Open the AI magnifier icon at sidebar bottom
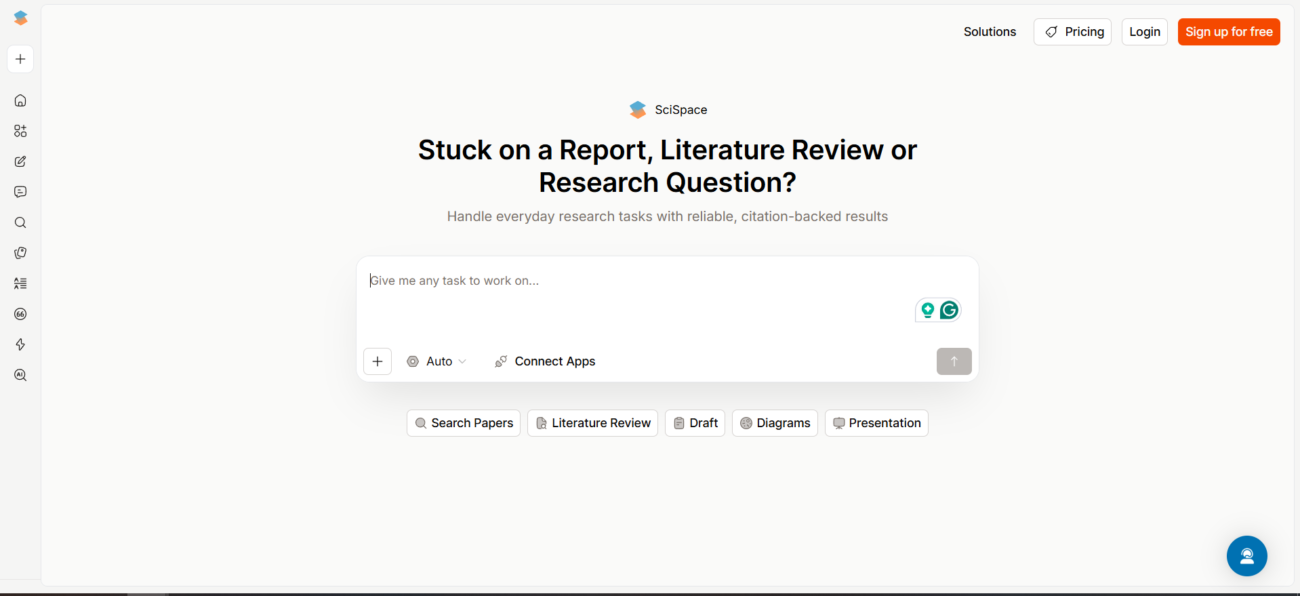The width and height of the screenshot is (1300, 596). pyautogui.click(x=20, y=375)
